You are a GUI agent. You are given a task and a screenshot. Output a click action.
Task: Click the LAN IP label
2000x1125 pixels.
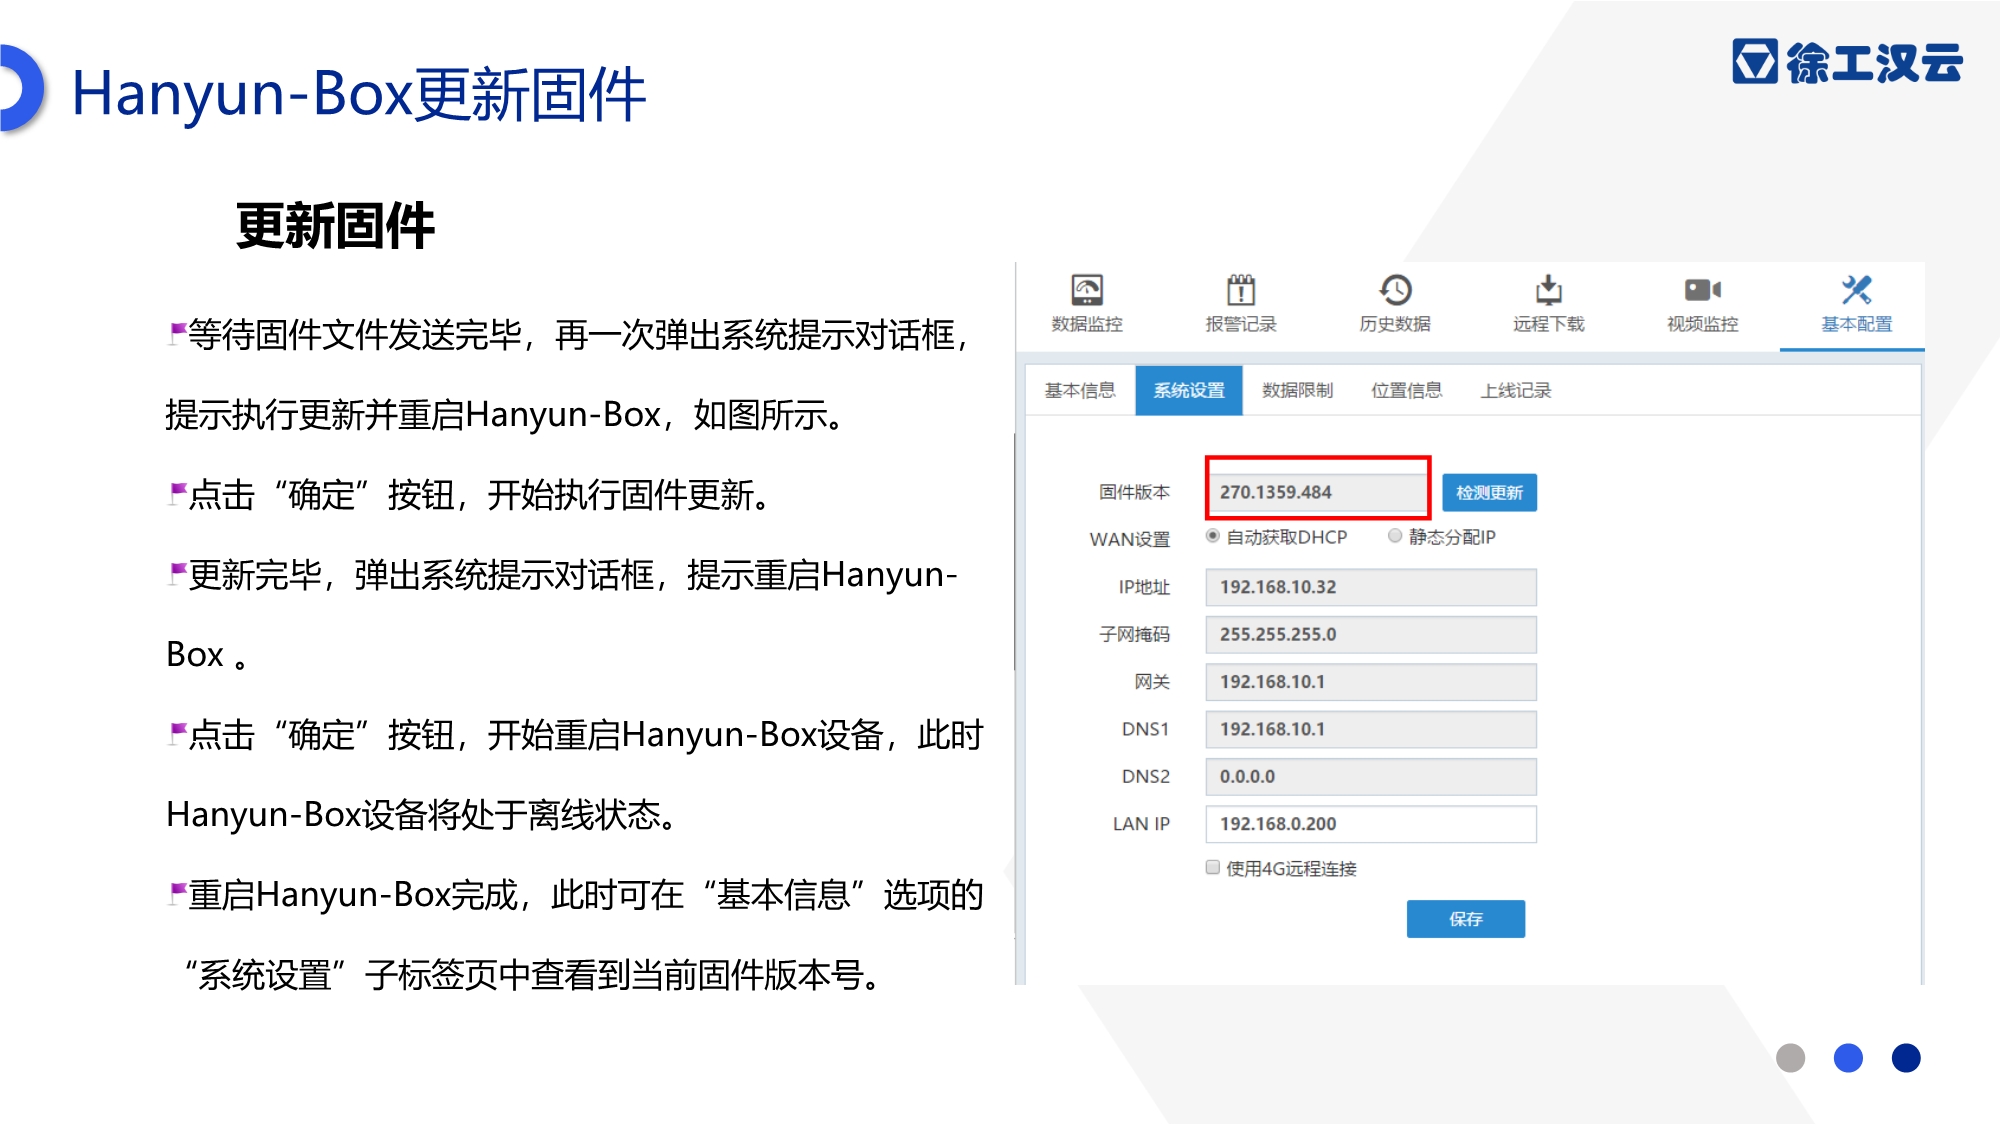(x=1141, y=824)
